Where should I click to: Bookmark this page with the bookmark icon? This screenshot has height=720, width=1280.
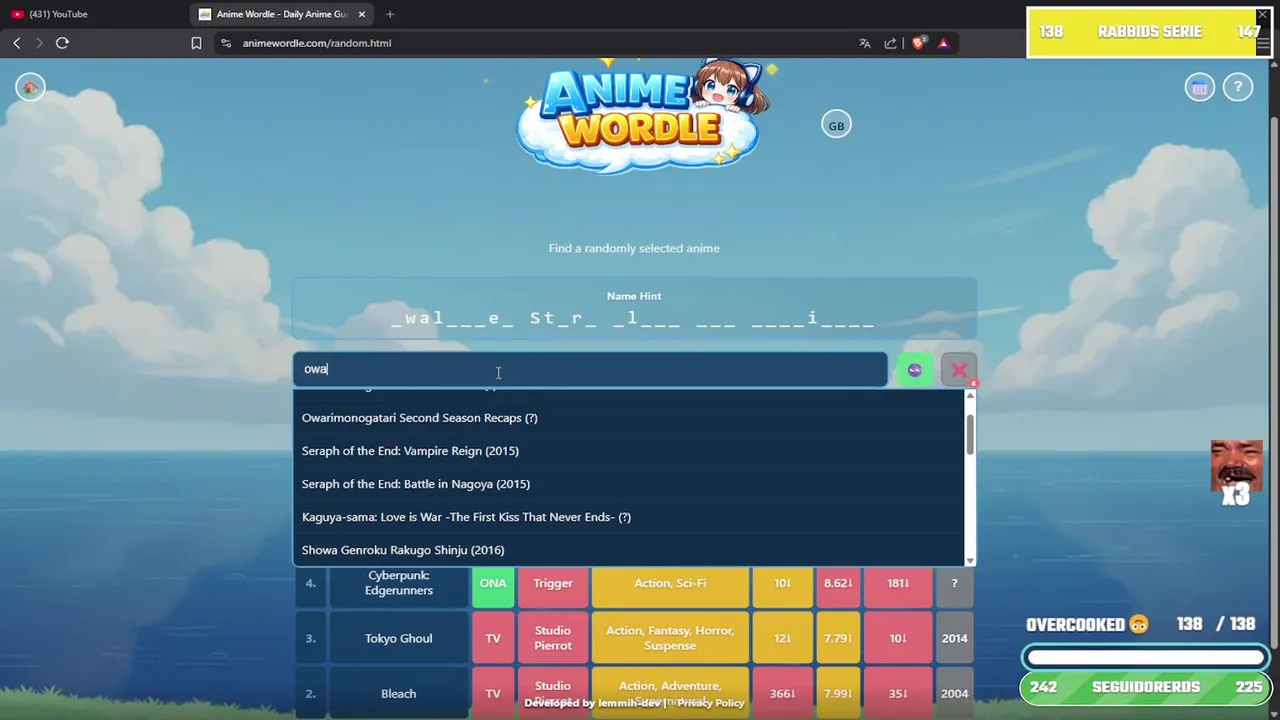[x=196, y=43]
